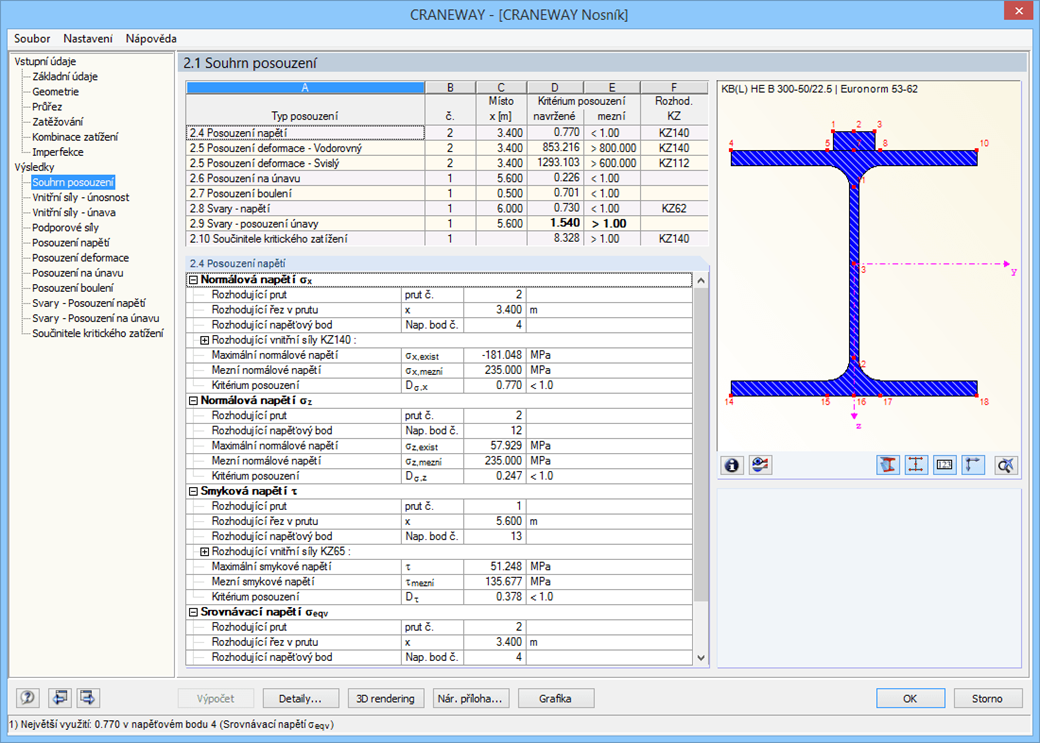Open cross-section info button below the section drawing
The height and width of the screenshot is (743, 1040).
(x=732, y=465)
